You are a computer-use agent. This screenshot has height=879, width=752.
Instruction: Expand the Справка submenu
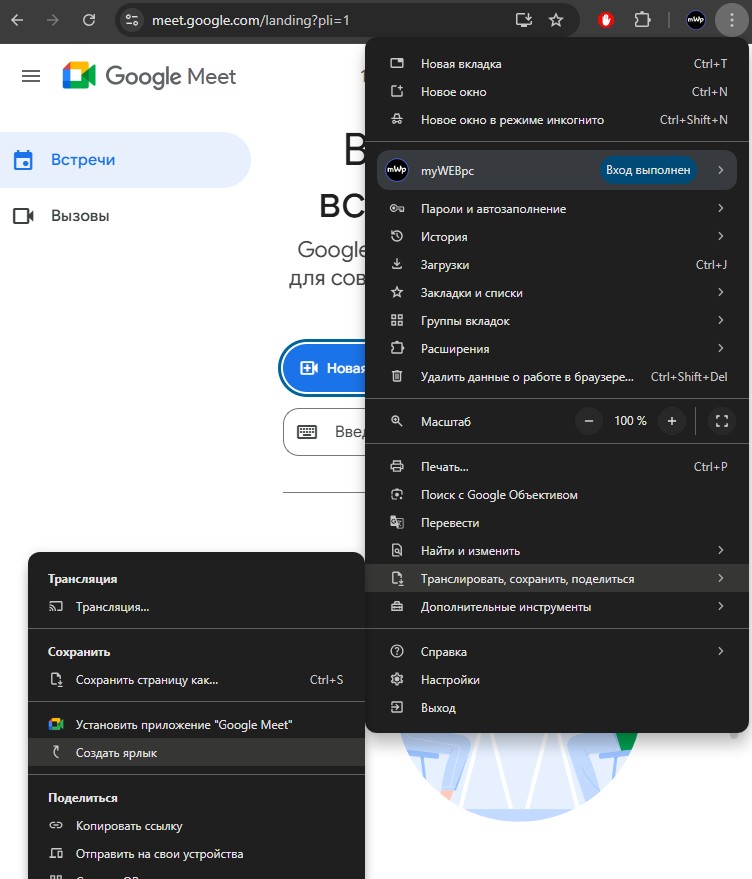click(x=558, y=651)
